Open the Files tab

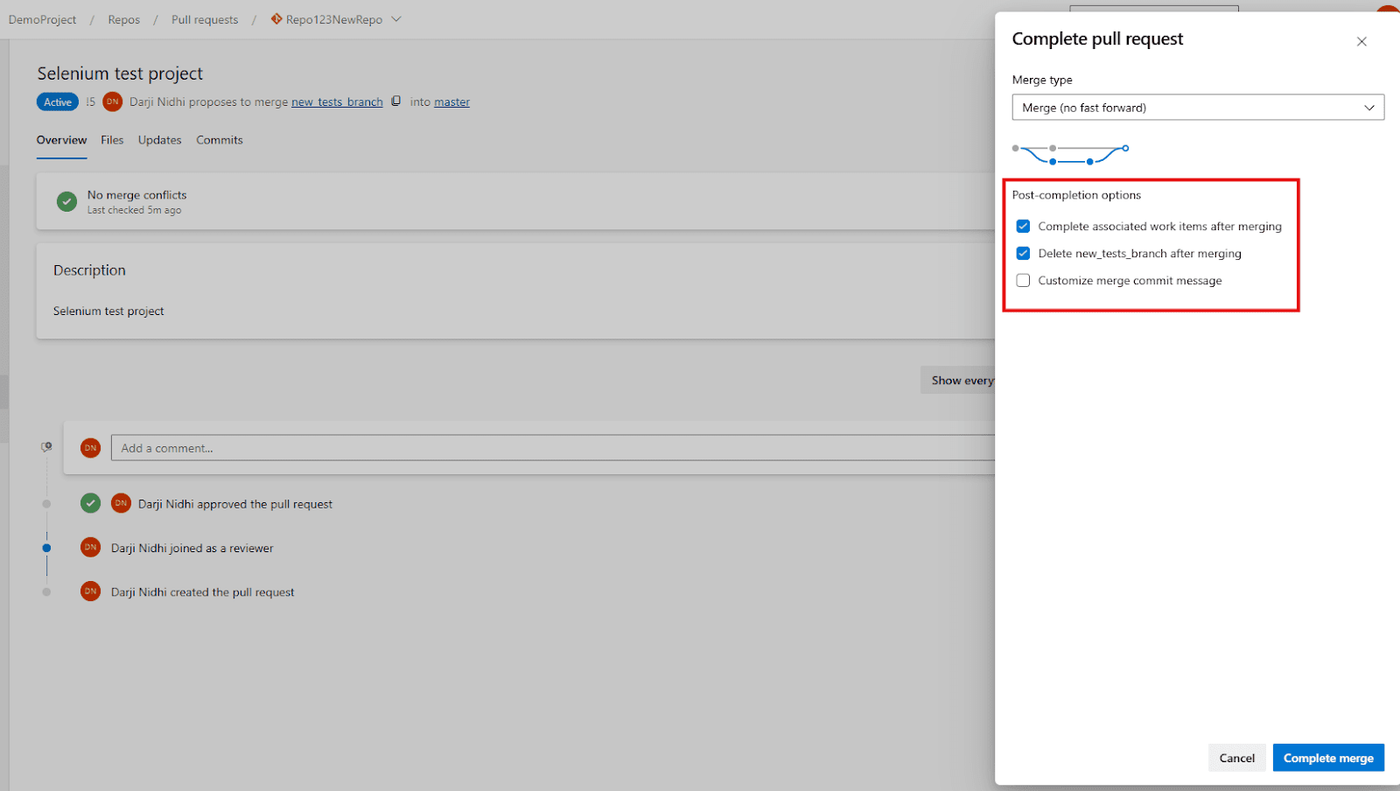point(112,140)
